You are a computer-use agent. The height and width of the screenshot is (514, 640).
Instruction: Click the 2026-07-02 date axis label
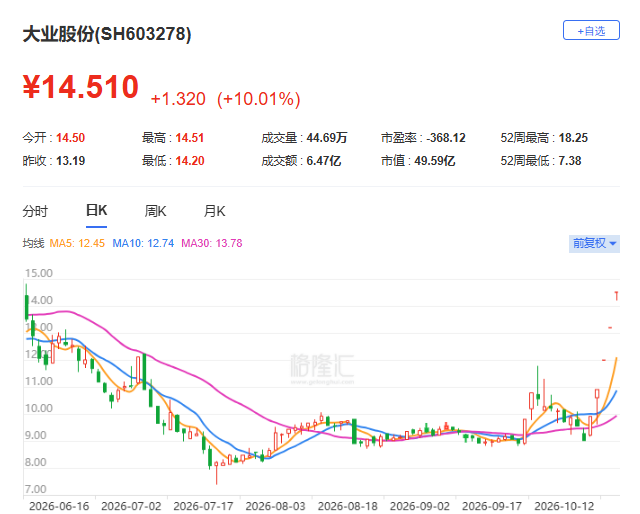131,506
